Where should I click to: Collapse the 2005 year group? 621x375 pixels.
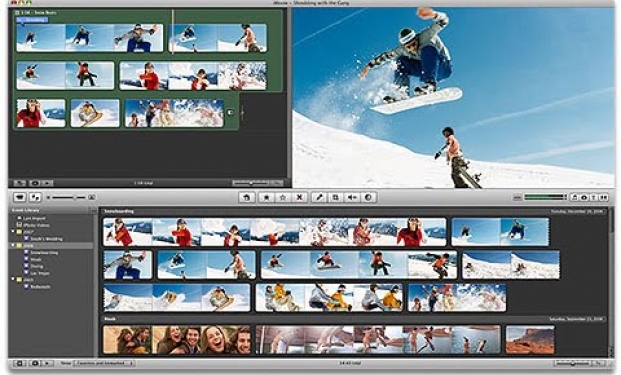13,280
